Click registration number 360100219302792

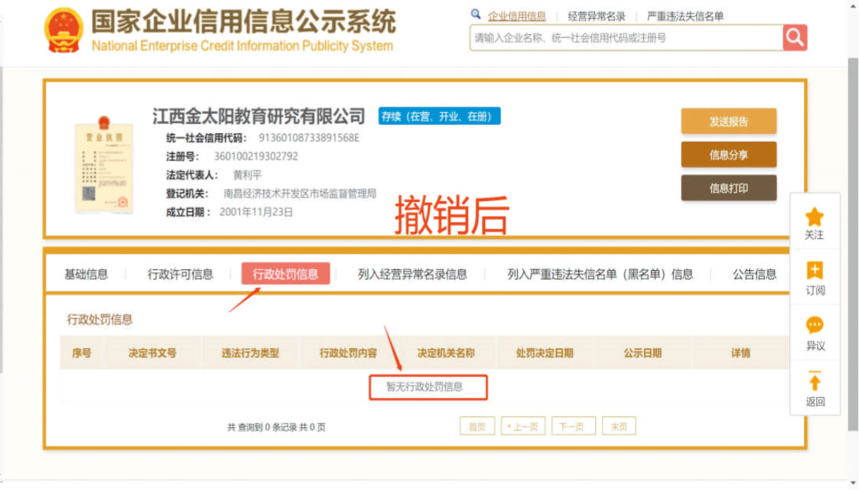click(256, 157)
